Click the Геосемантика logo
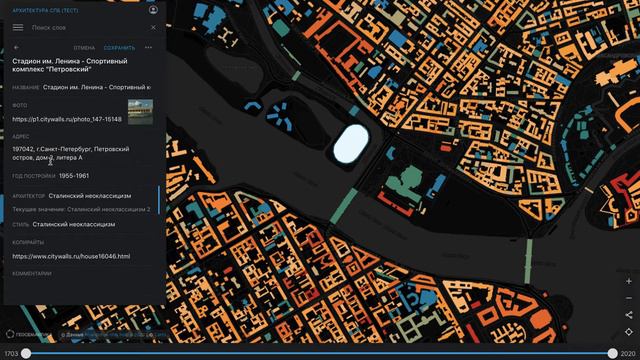Viewport: 640px width, 360px height. click(x=28, y=334)
